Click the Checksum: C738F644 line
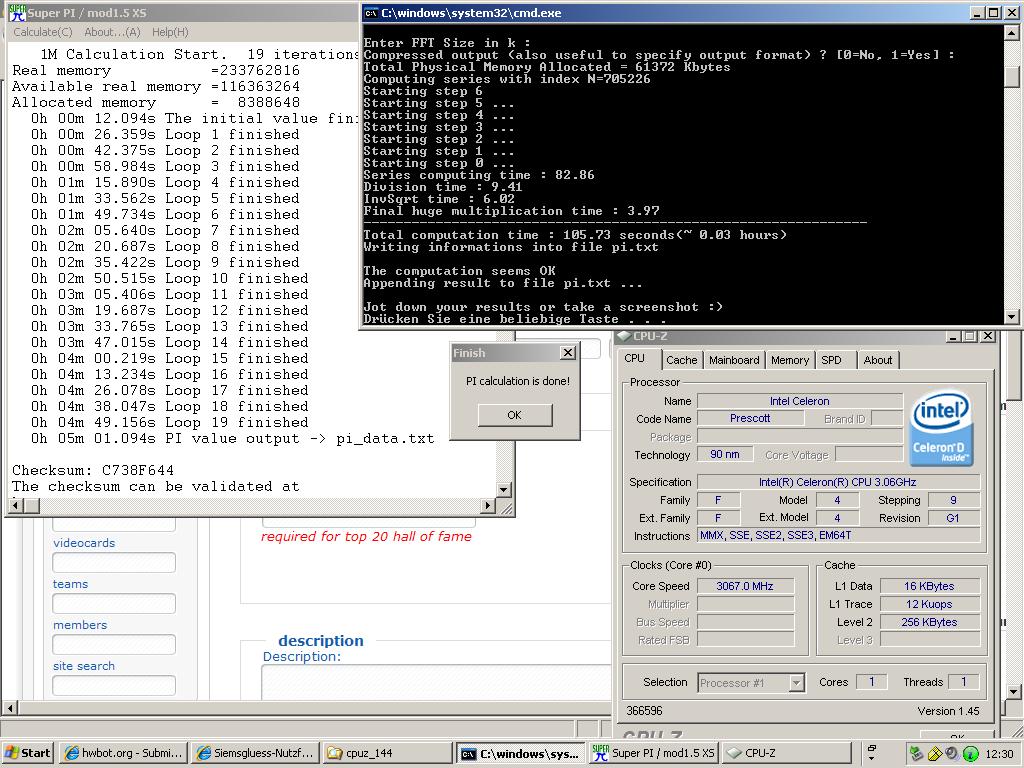Viewport: 1024px width, 768px height. (93, 471)
